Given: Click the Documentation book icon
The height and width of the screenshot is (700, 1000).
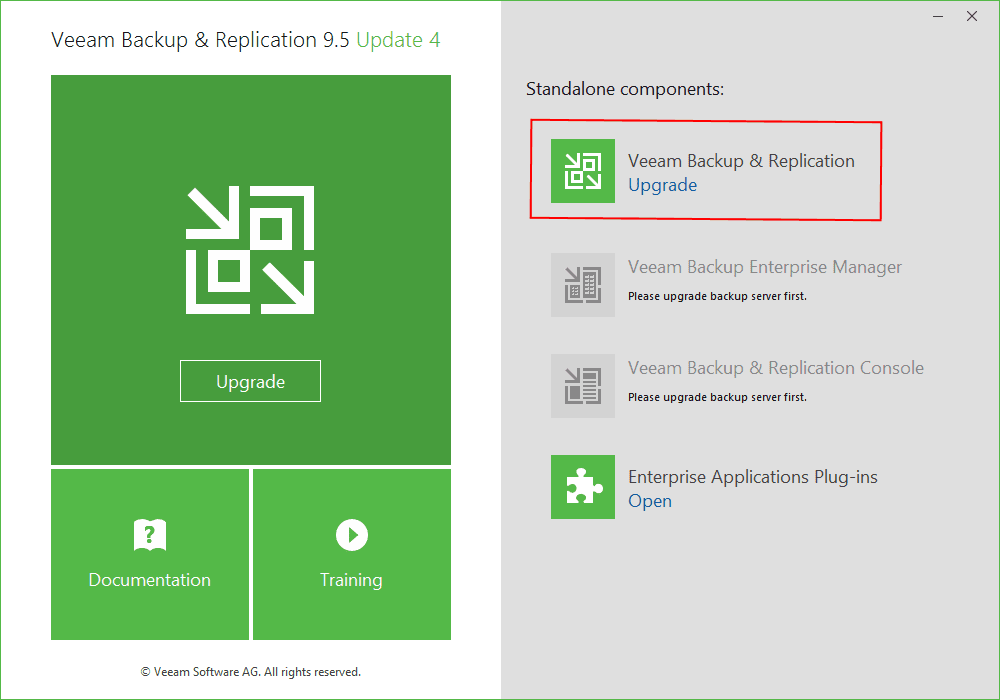Looking at the screenshot, I should tap(149, 536).
